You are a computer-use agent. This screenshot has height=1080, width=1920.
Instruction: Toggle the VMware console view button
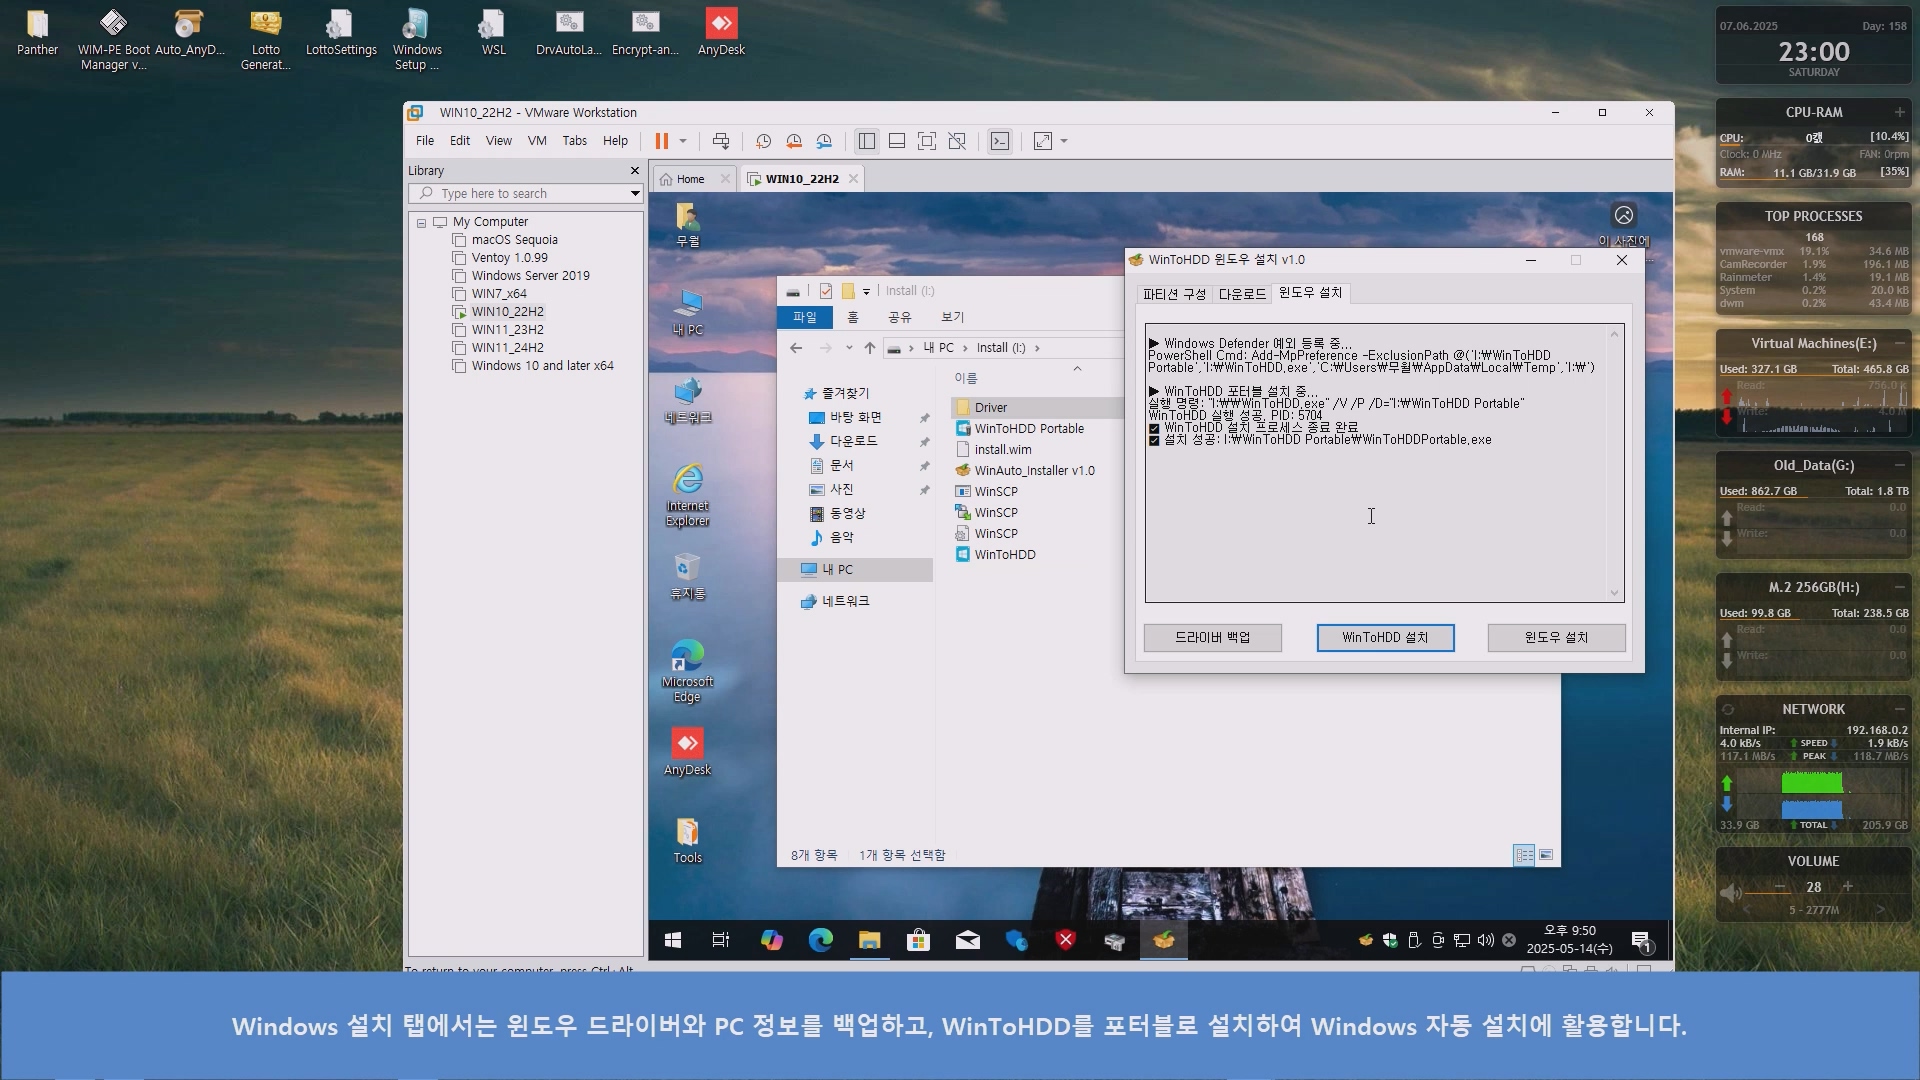coord(1000,141)
